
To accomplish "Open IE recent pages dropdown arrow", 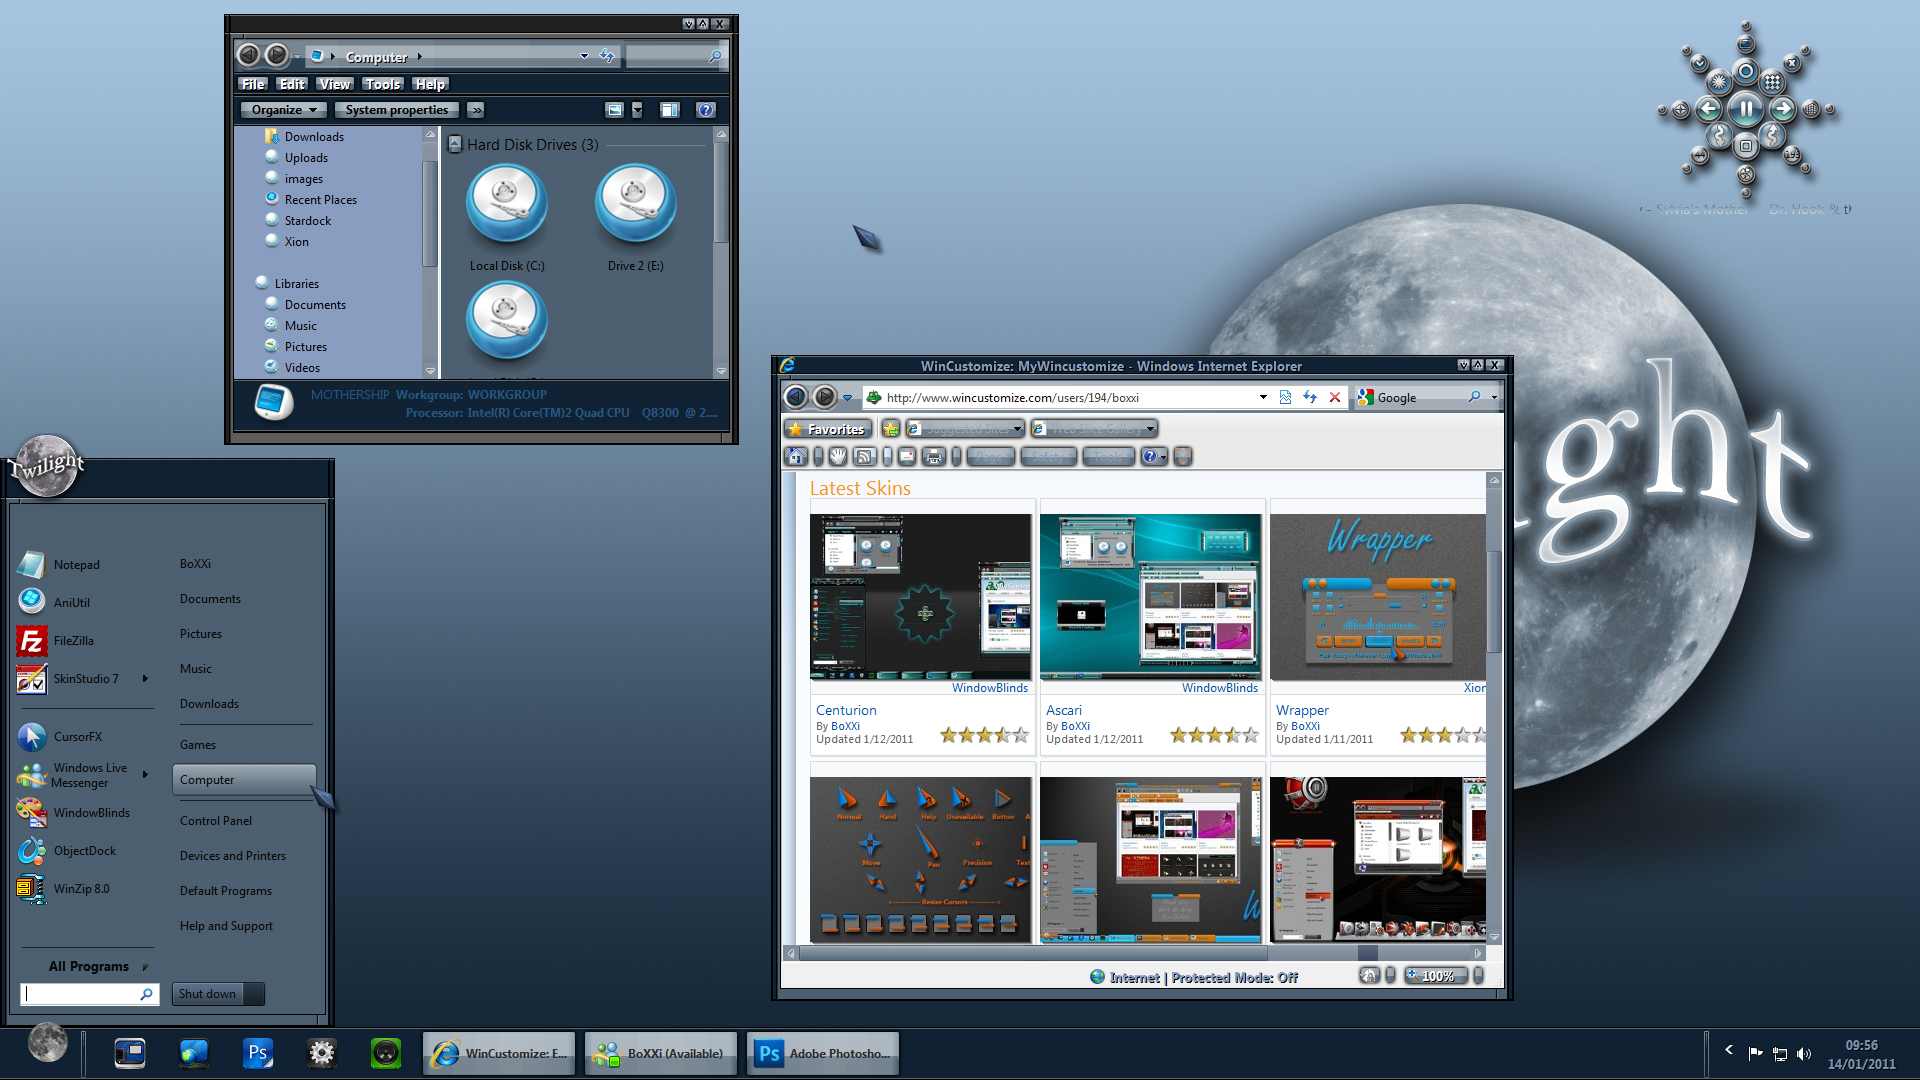I will click(x=847, y=398).
